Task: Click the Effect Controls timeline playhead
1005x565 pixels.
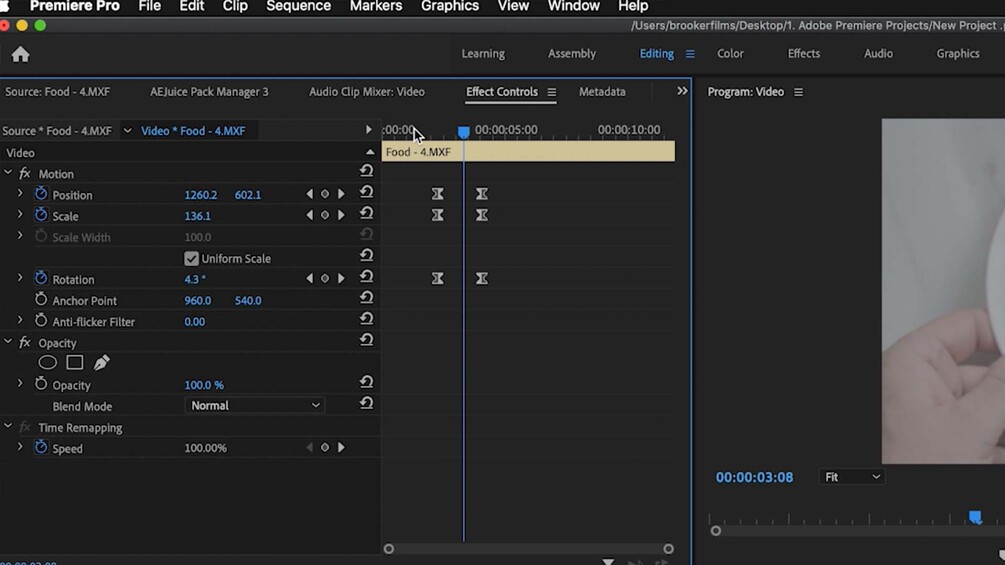Action: [x=463, y=132]
